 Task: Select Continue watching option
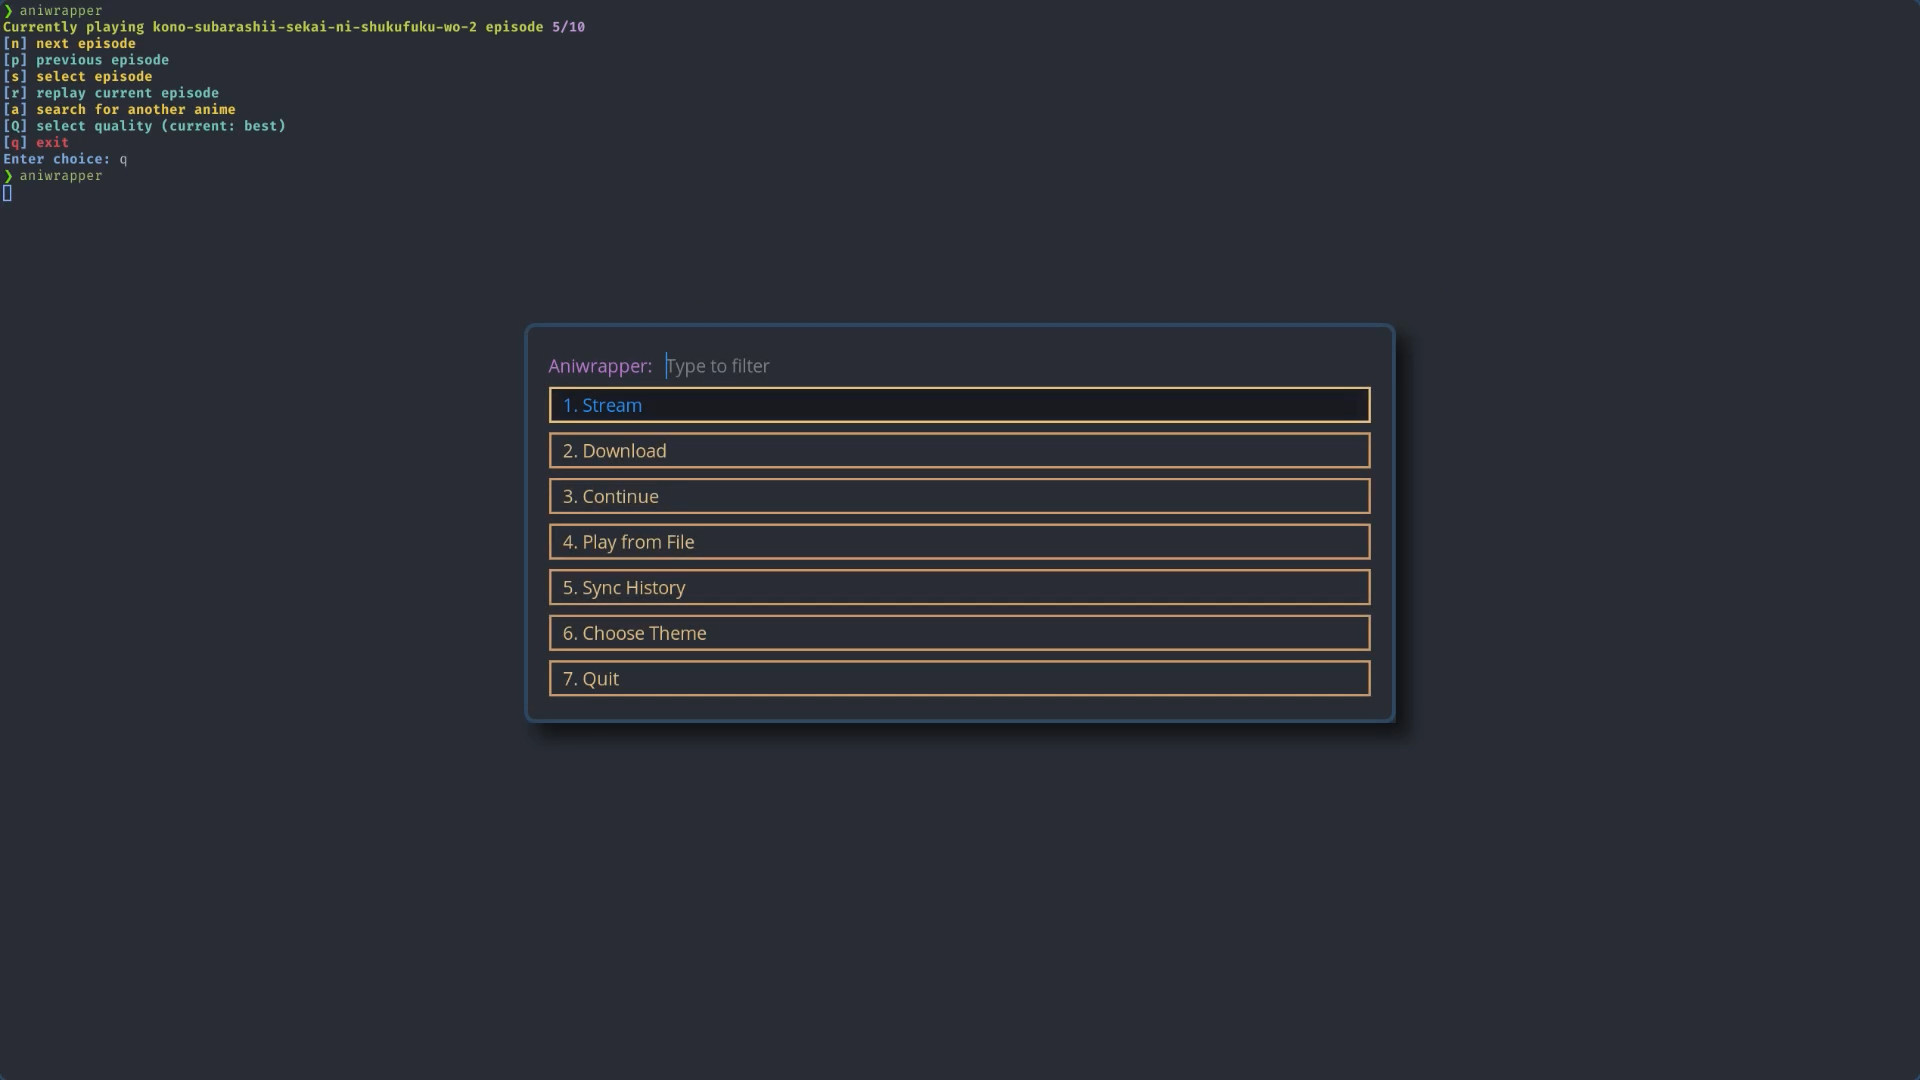pos(957,496)
